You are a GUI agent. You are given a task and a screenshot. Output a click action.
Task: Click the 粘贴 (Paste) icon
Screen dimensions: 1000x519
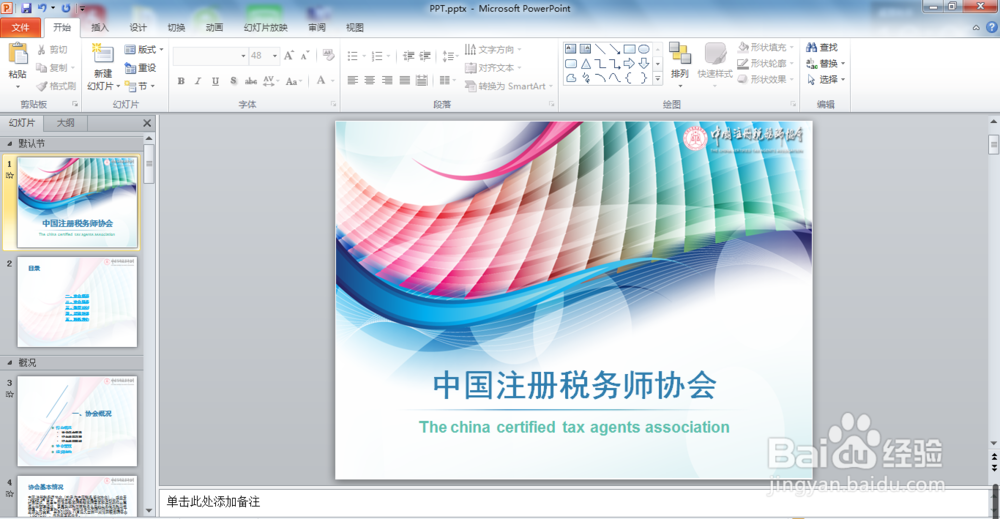coord(18,55)
